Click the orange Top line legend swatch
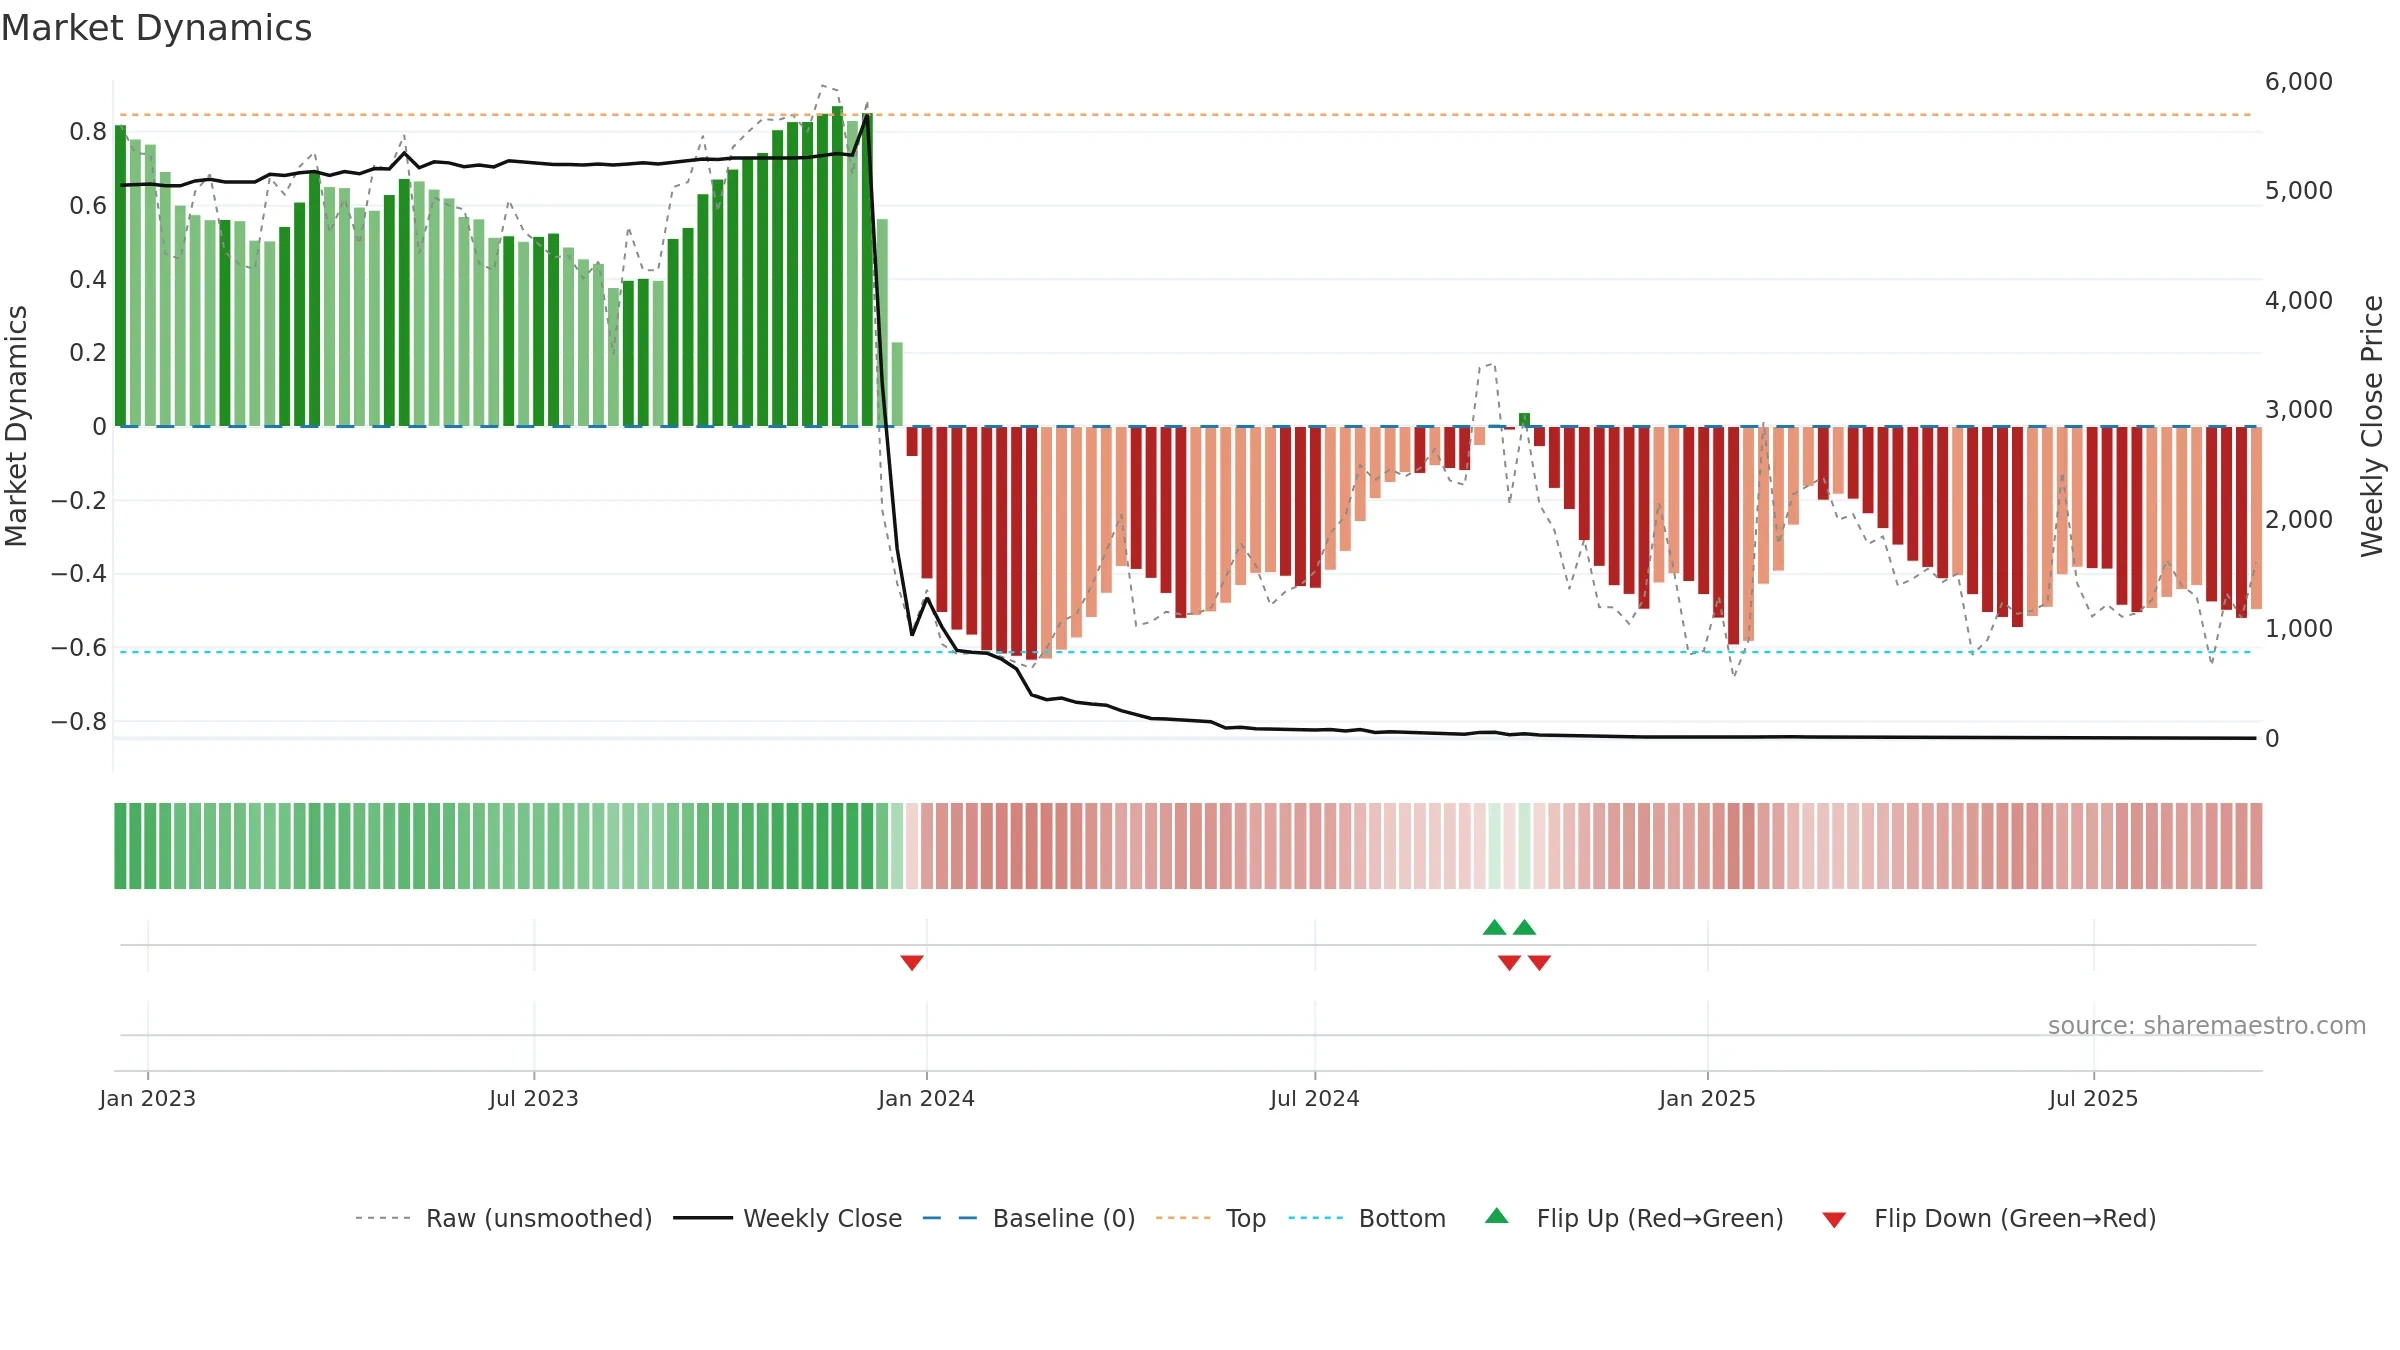The height and width of the screenshot is (1350, 2400). pos(1183,1218)
